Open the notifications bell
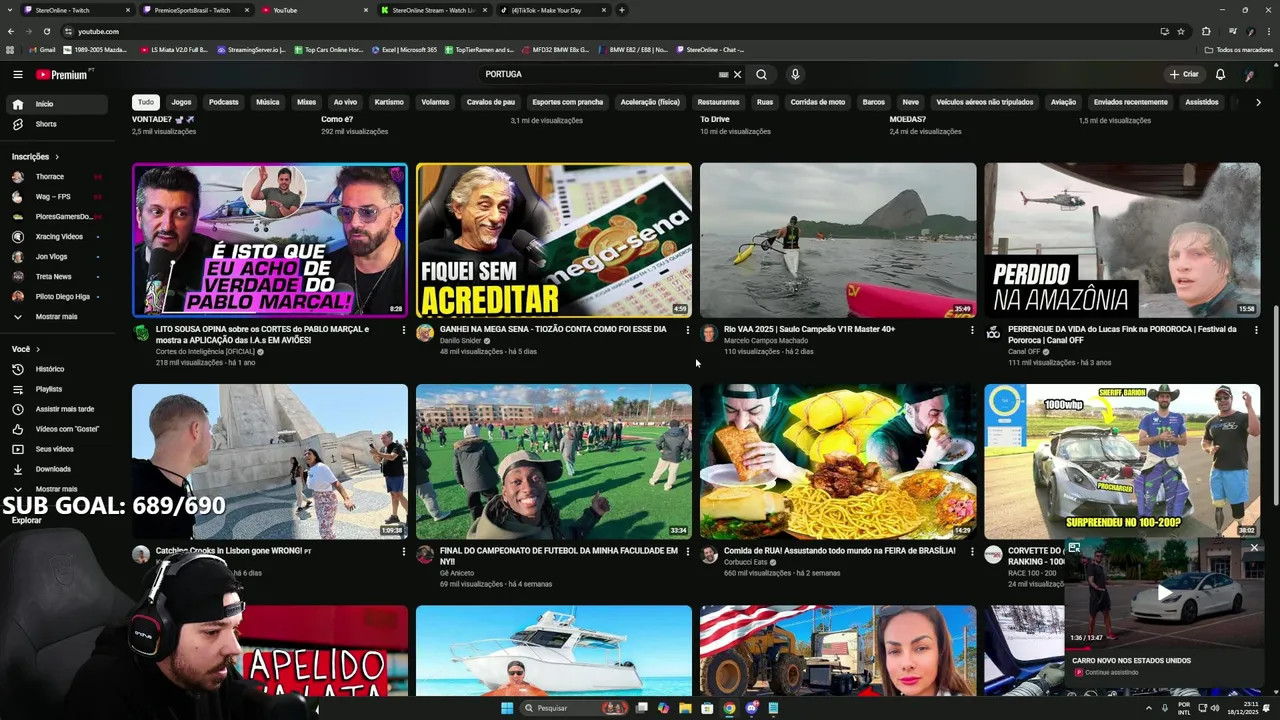The height and width of the screenshot is (720, 1280). pos(1220,74)
